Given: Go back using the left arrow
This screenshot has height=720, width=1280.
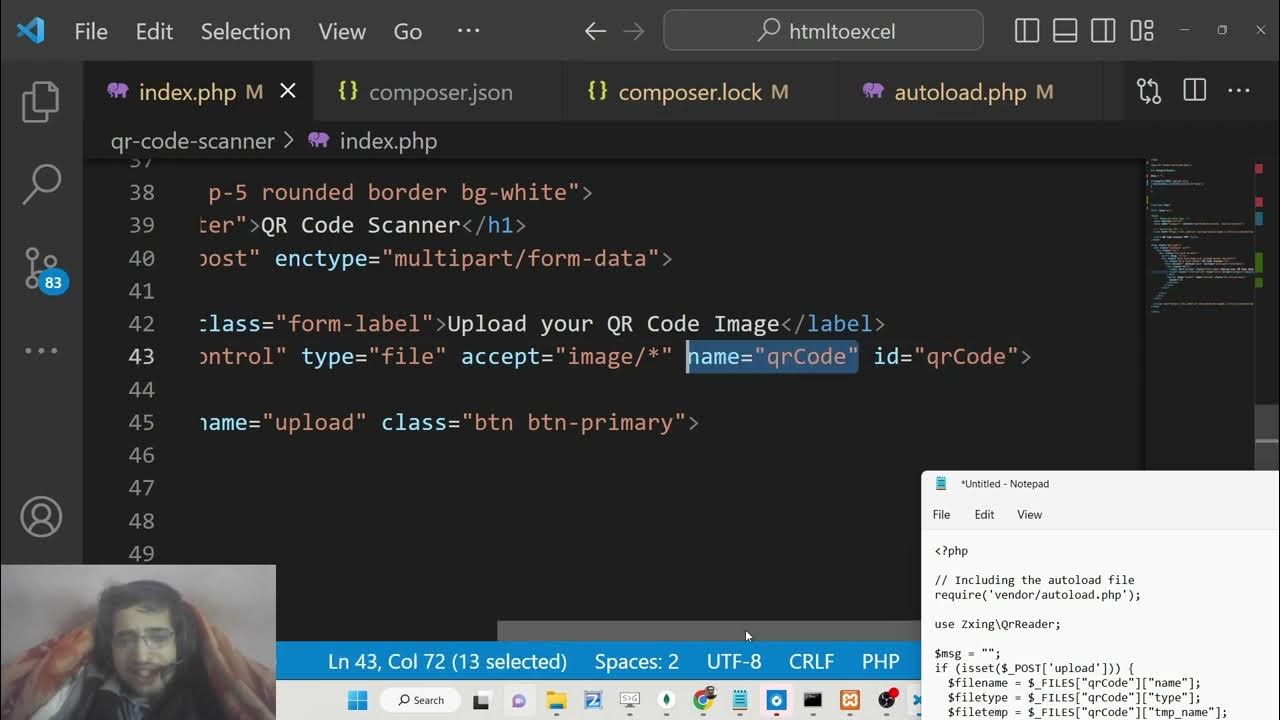Looking at the screenshot, I should [x=595, y=32].
